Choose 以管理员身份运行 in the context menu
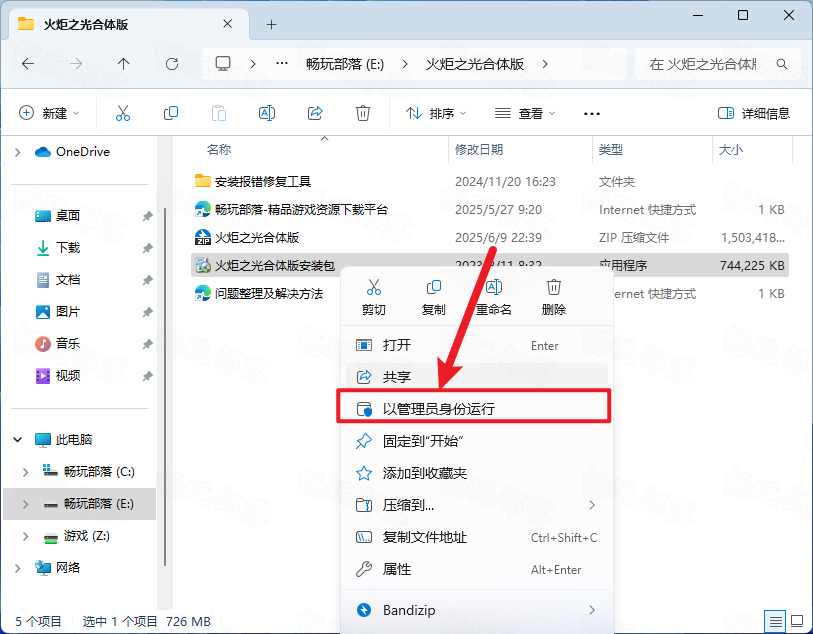Viewport: 813px width, 634px height. (x=476, y=409)
